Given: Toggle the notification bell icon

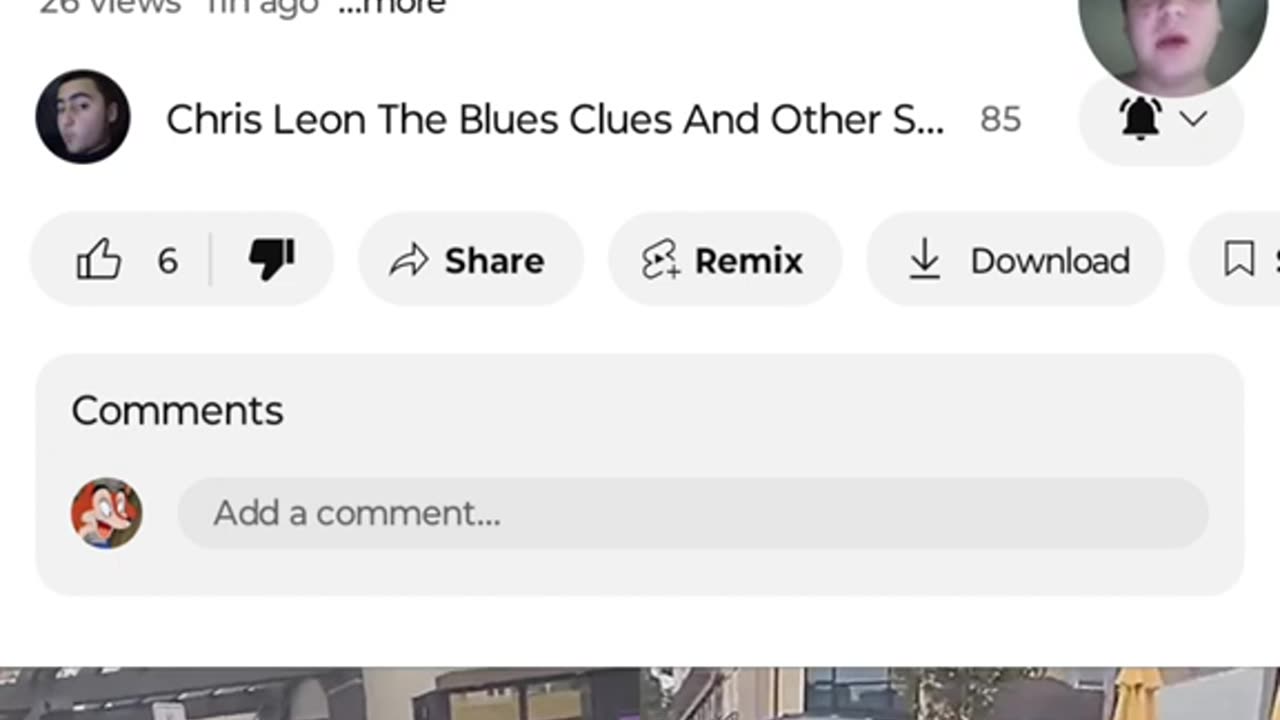Looking at the screenshot, I should click(x=1140, y=119).
